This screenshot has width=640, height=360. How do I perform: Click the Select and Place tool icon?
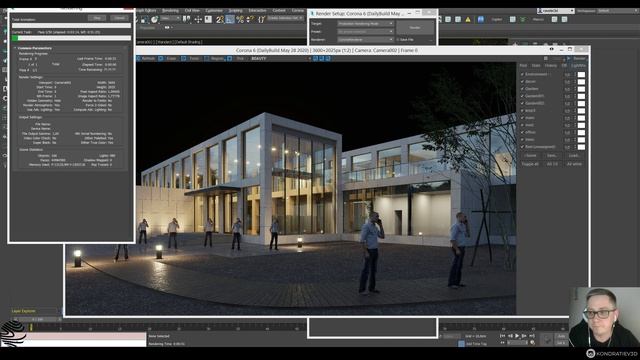[x=155, y=19]
